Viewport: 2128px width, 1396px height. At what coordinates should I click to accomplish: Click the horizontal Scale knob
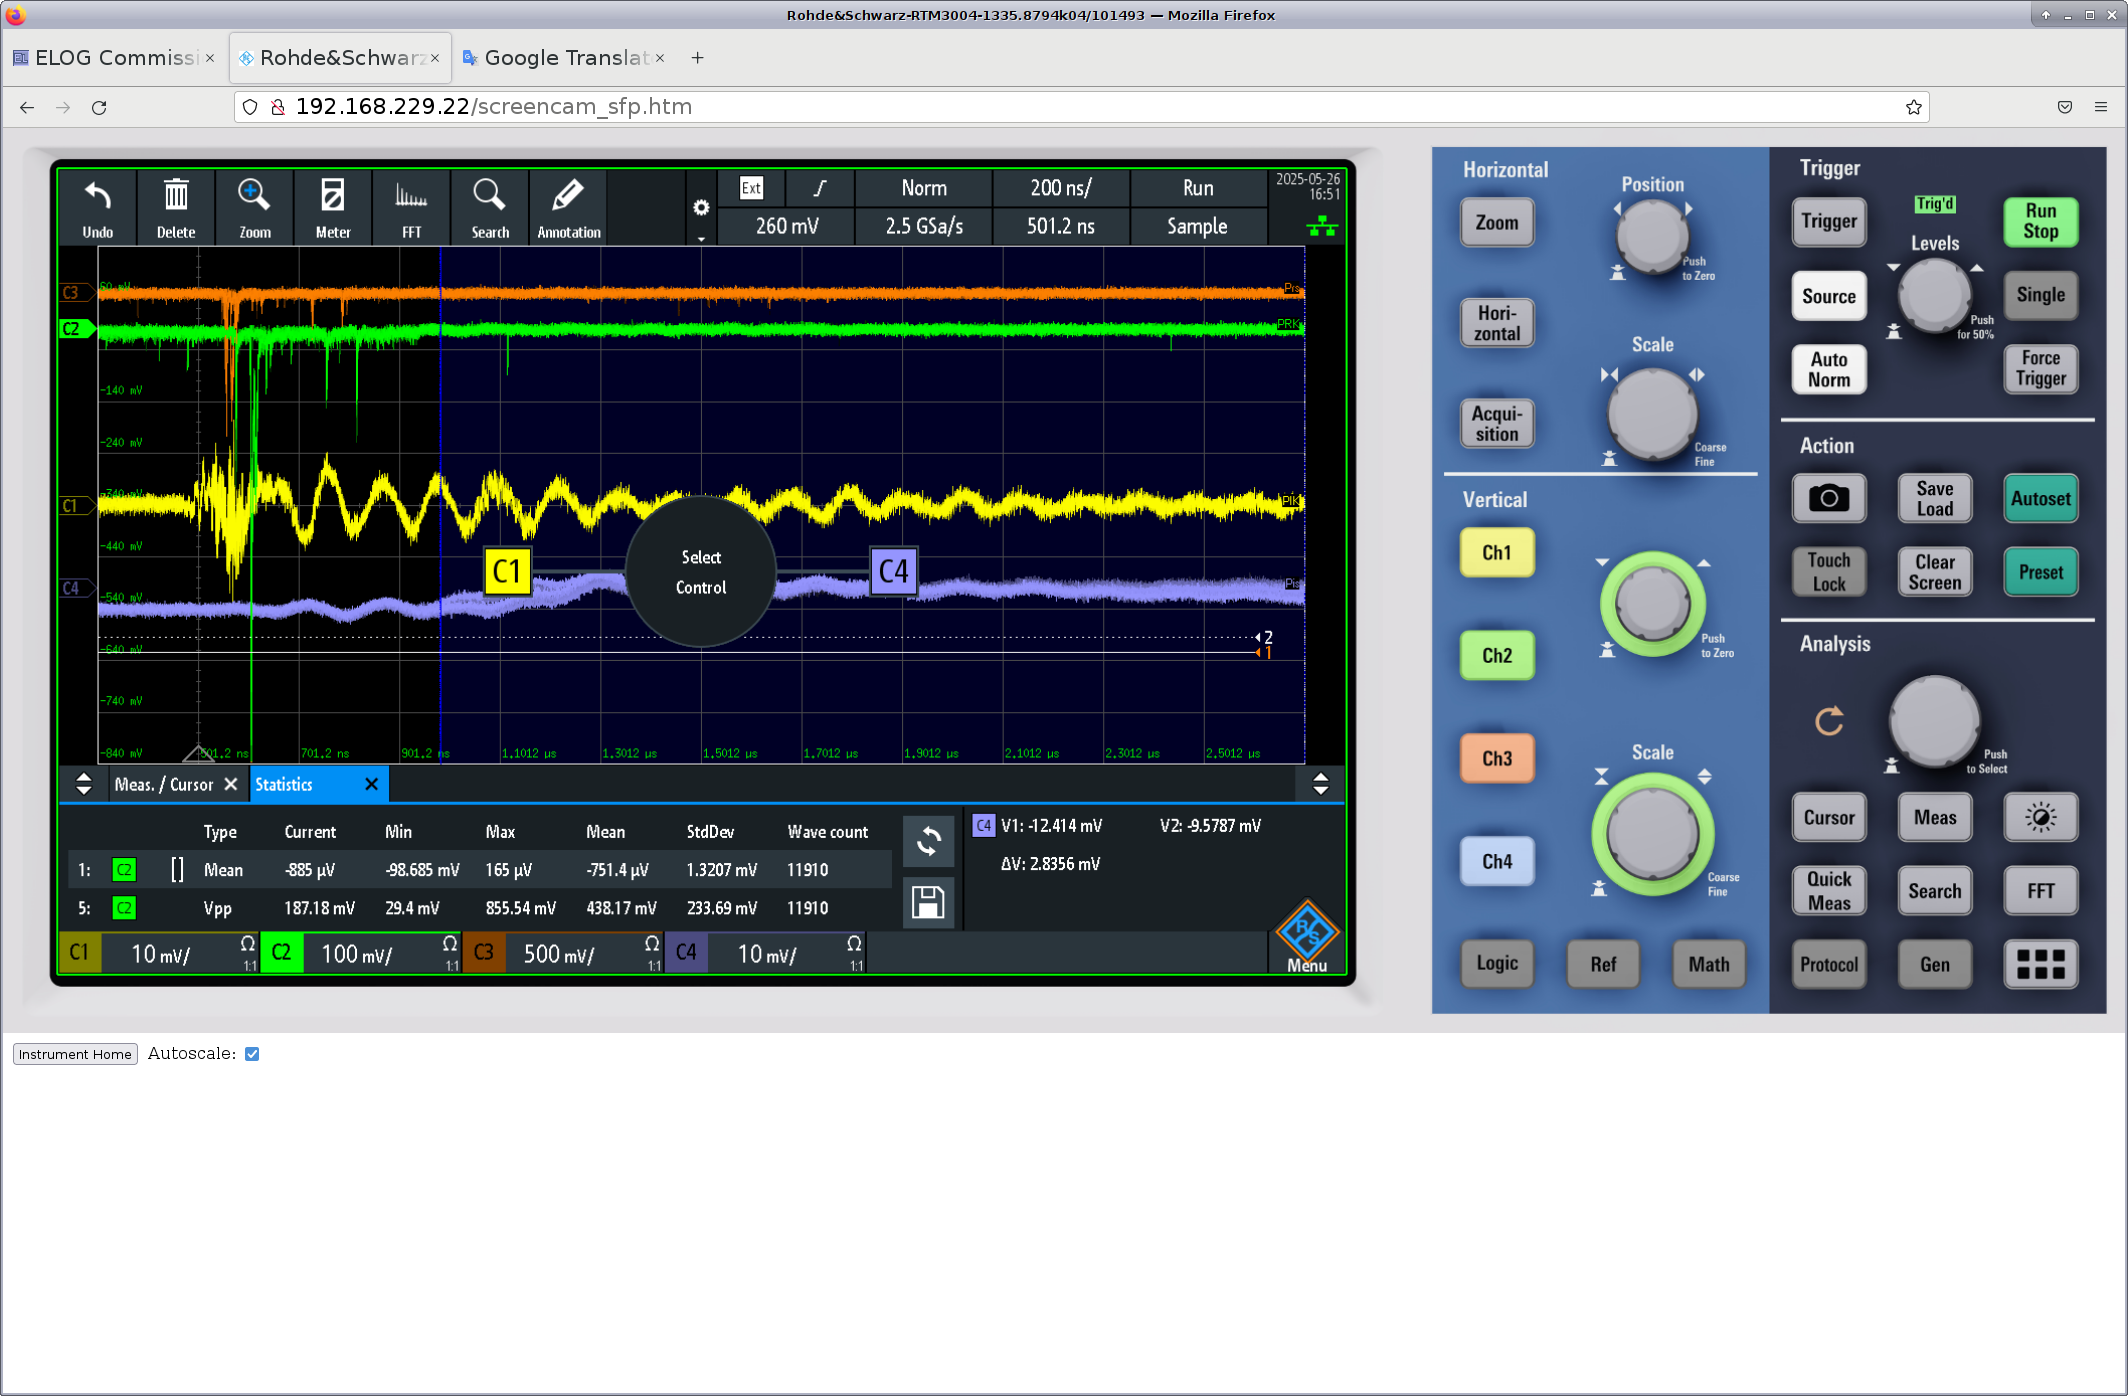(1651, 412)
